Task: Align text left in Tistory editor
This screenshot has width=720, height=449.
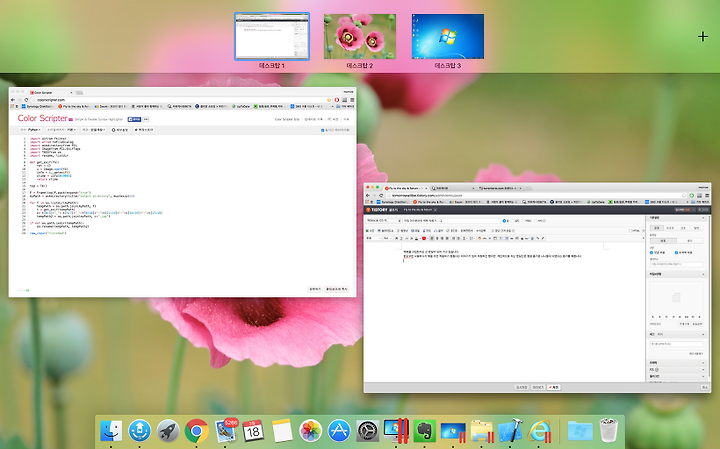Action: tap(432, 238)
